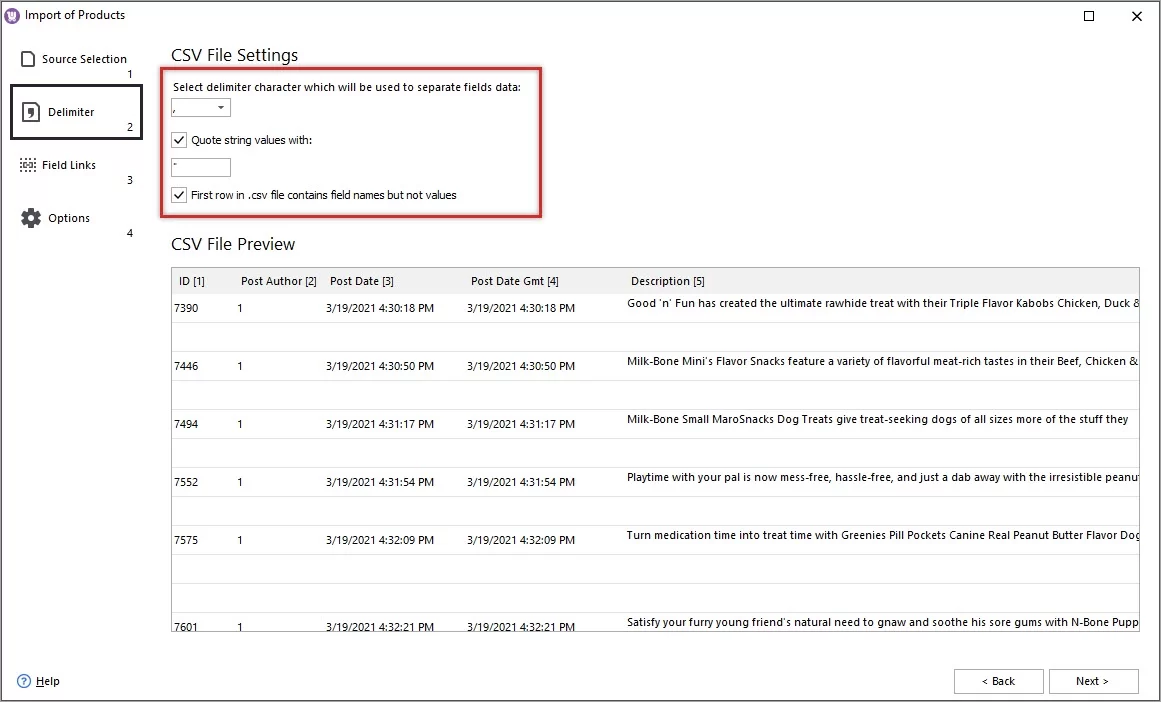1161x702 pixels.
Task: Switch to the Options step
Action: click(x=69, y=217)
